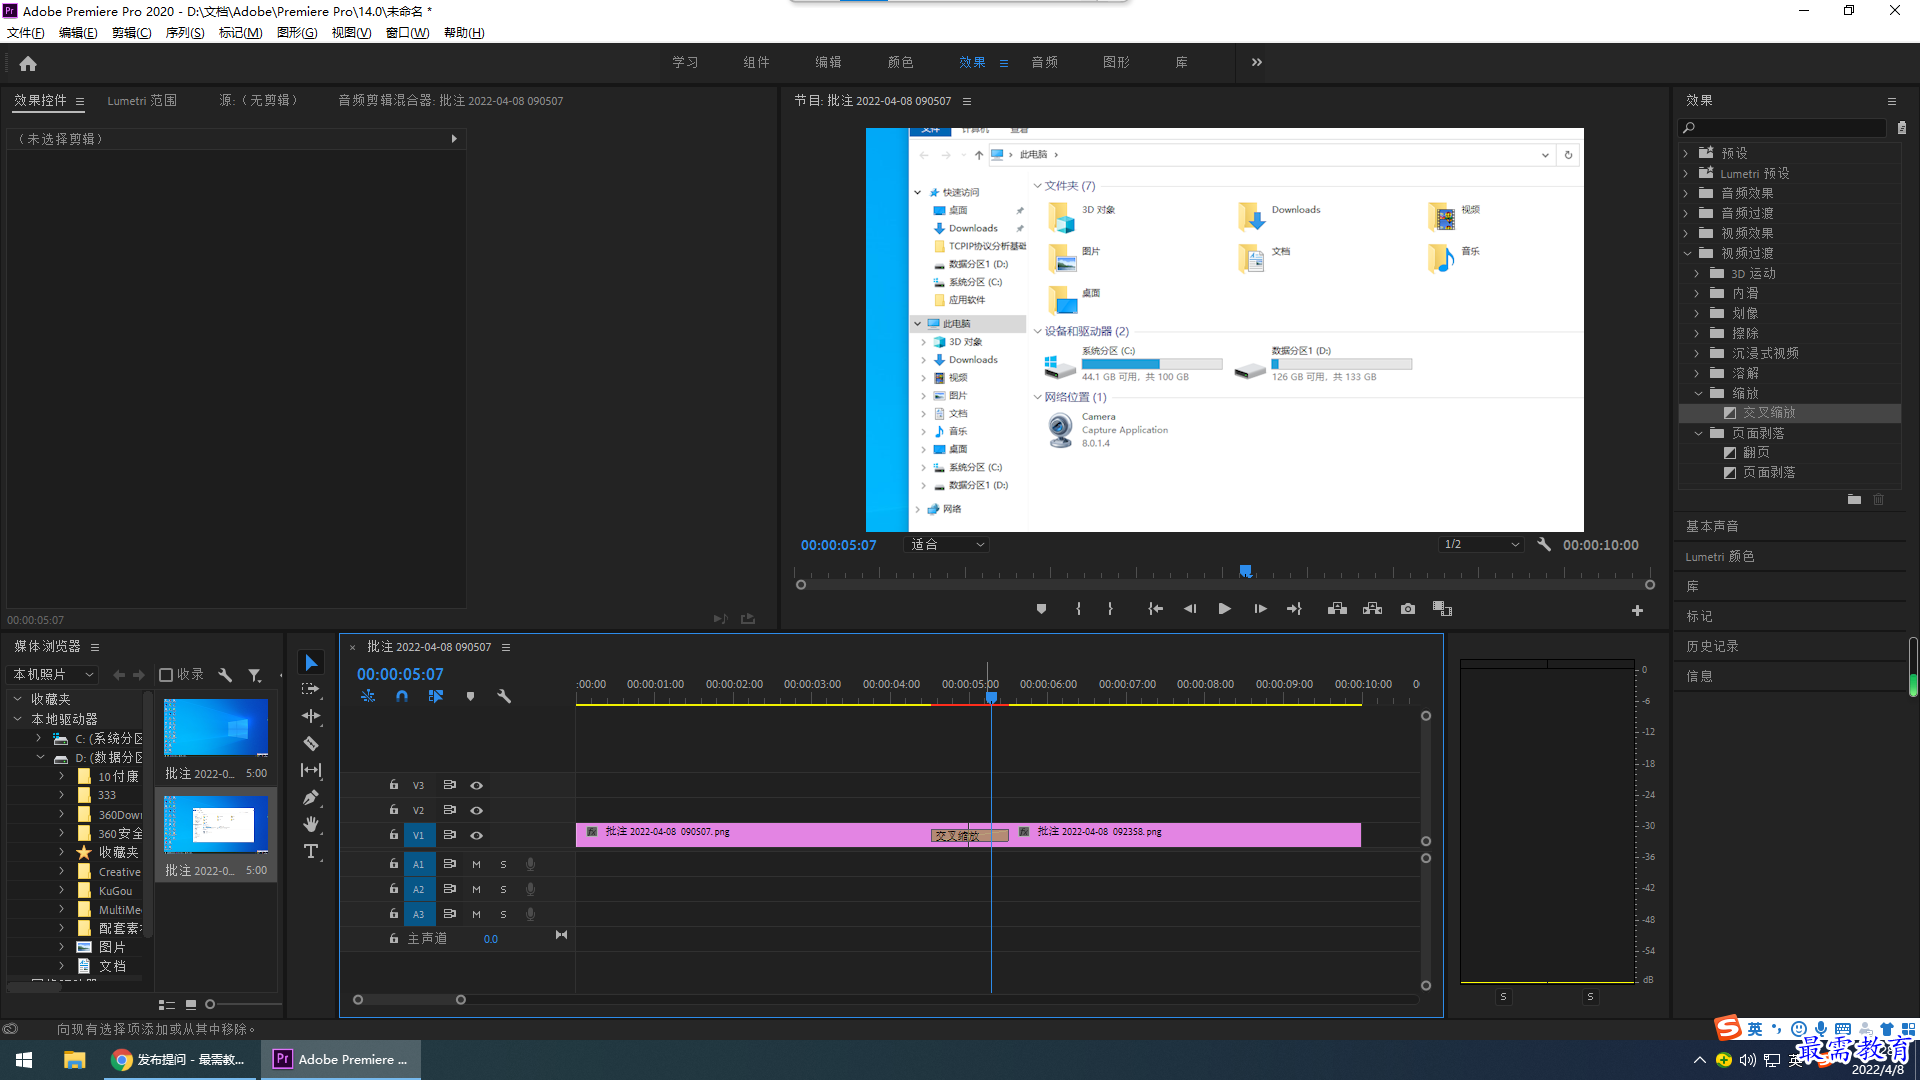The width and height of the screenshot is (1920, 1080).
Task: Mute audio track A1
Action: pos(476,864)
